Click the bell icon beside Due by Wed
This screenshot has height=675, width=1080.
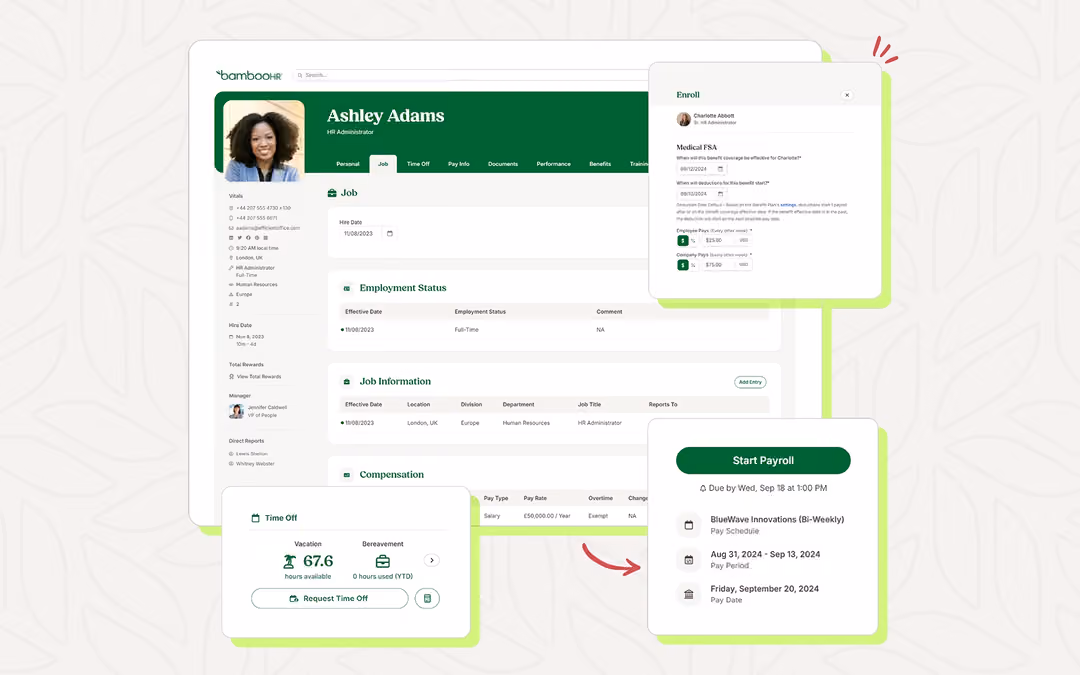coord(703,488)
